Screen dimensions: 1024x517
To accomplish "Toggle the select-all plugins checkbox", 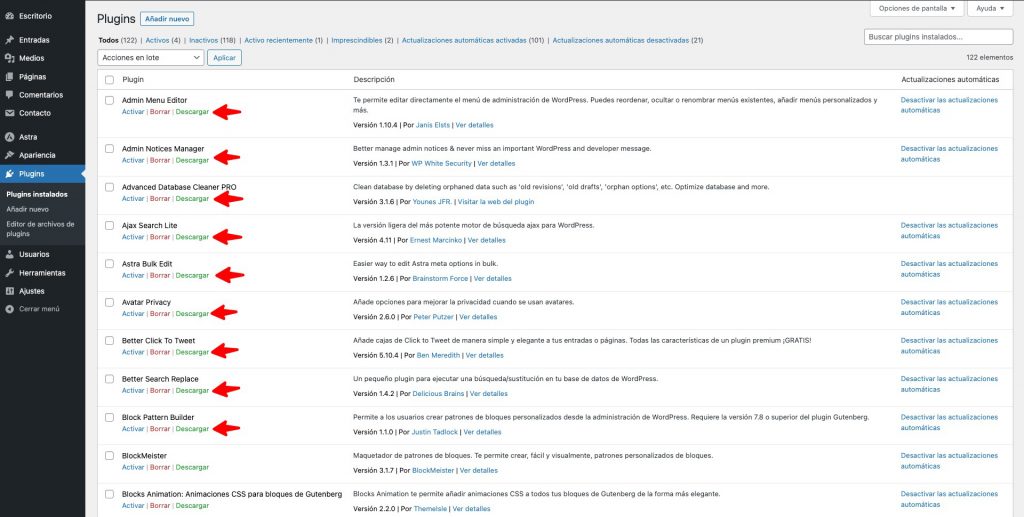I will (110, 80).
